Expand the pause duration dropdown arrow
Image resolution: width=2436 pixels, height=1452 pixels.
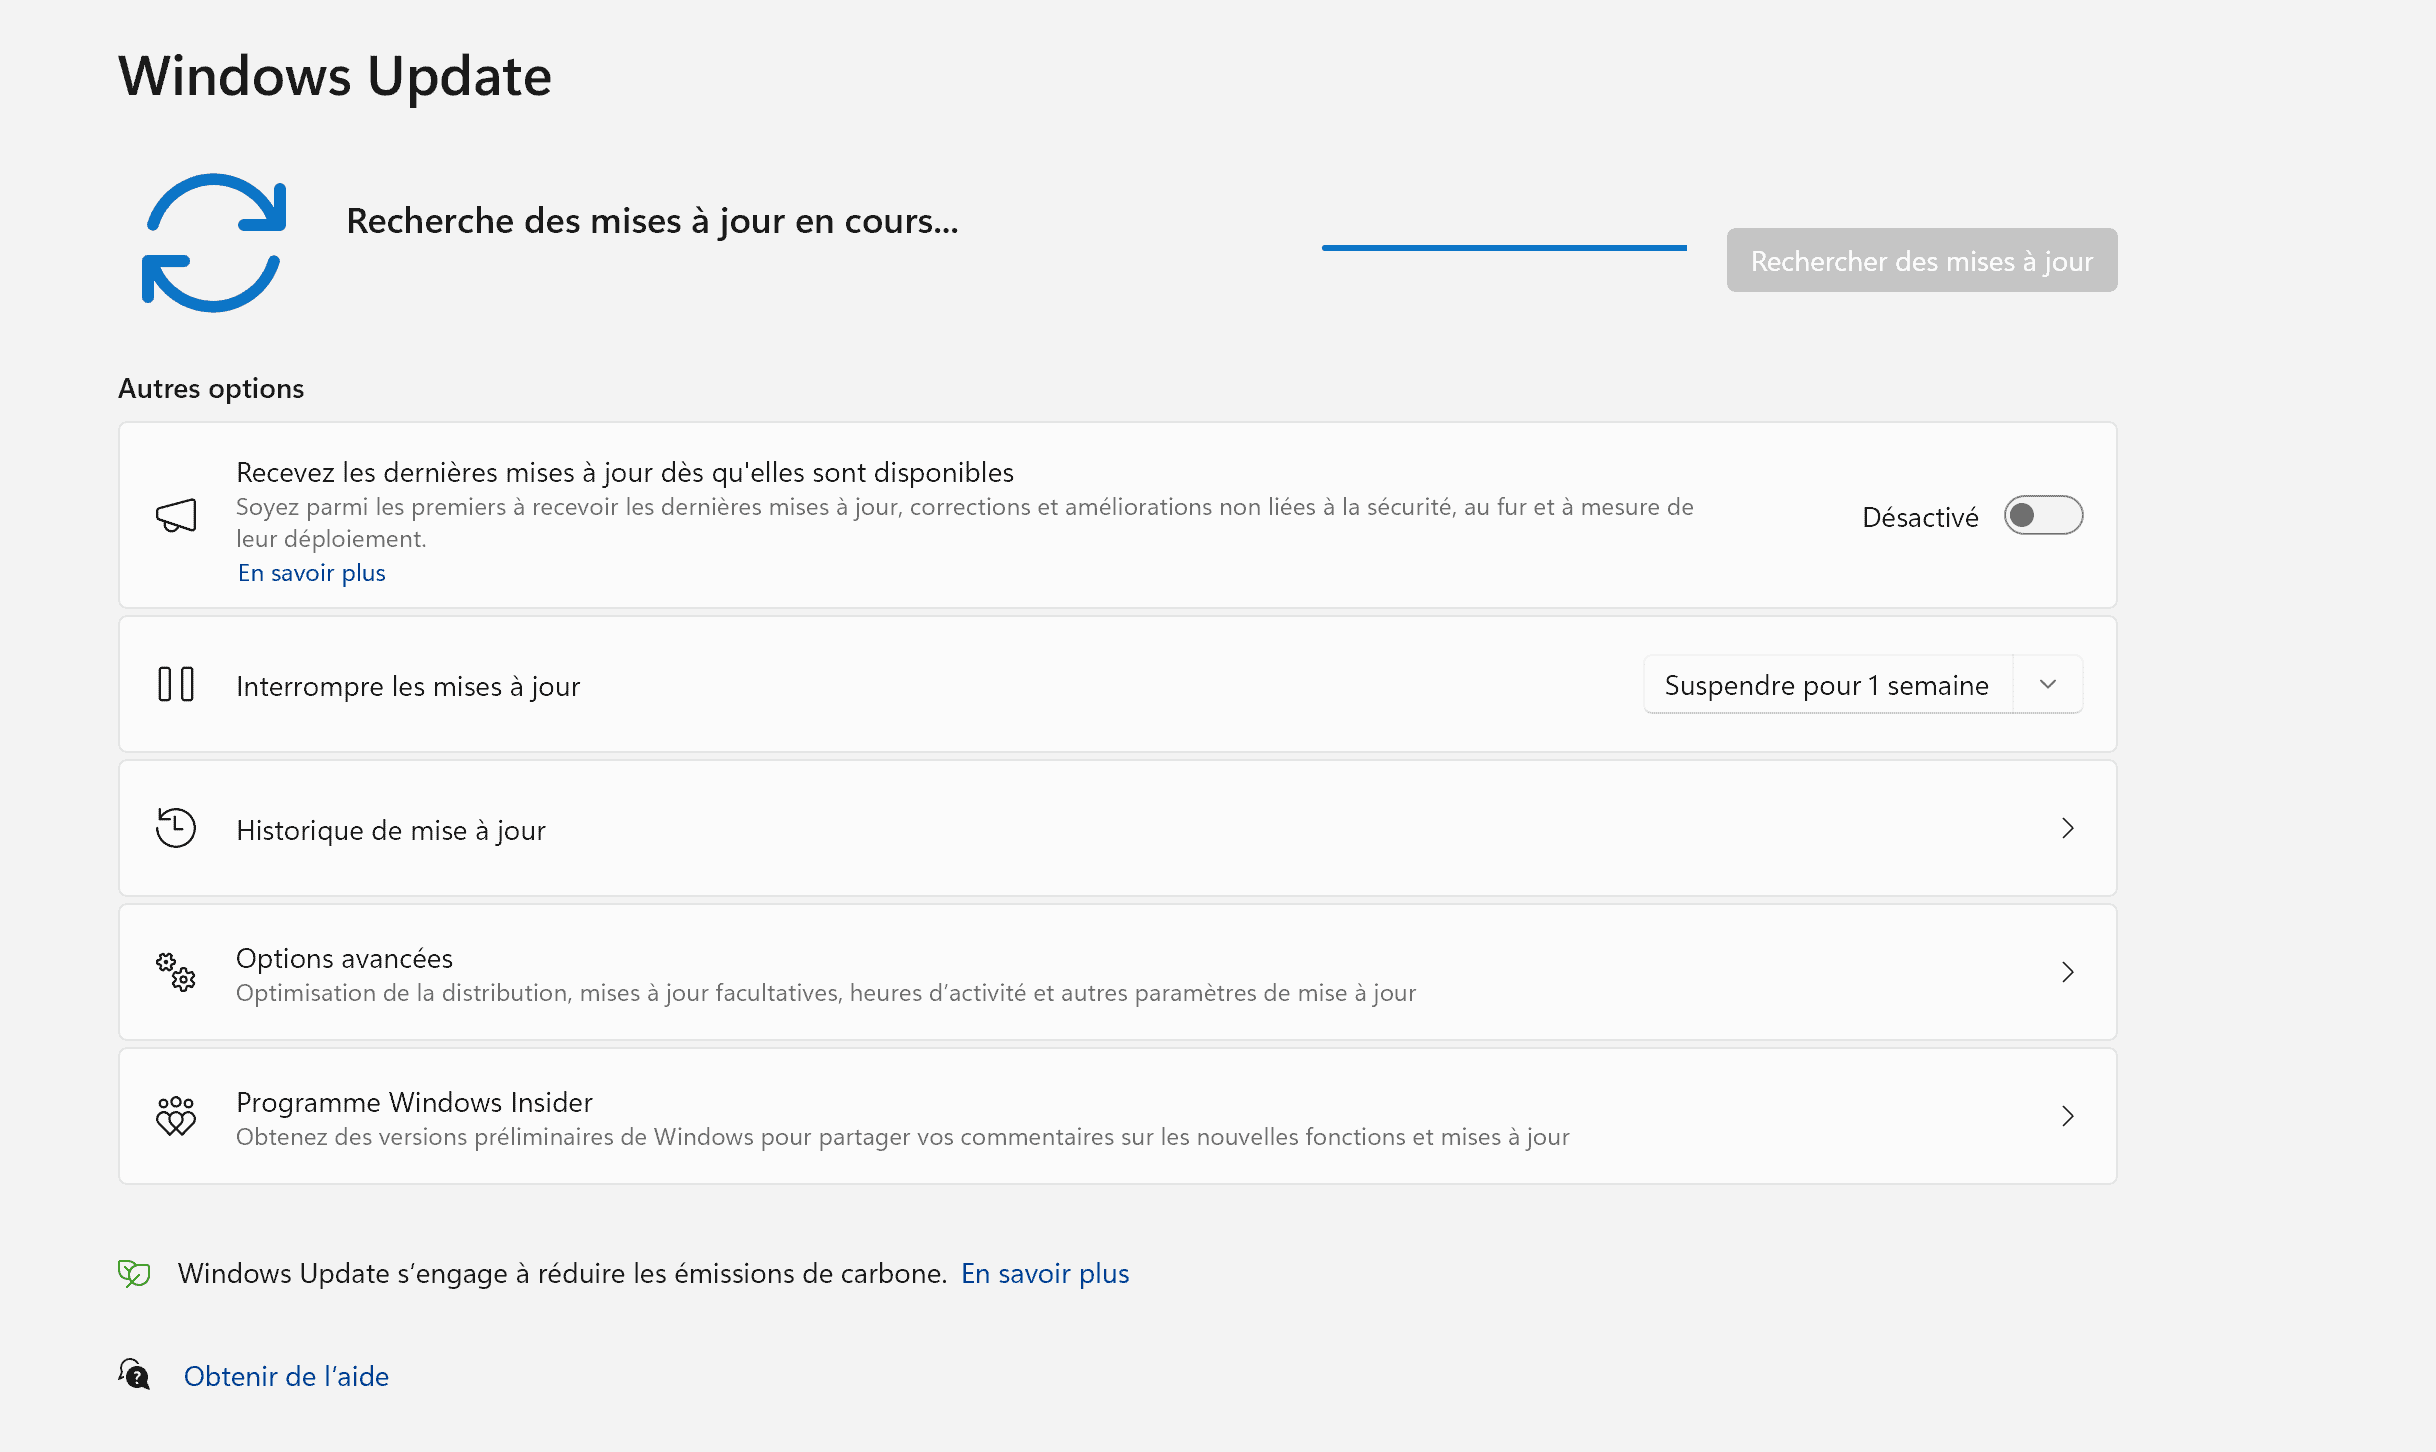(2048, 684)
